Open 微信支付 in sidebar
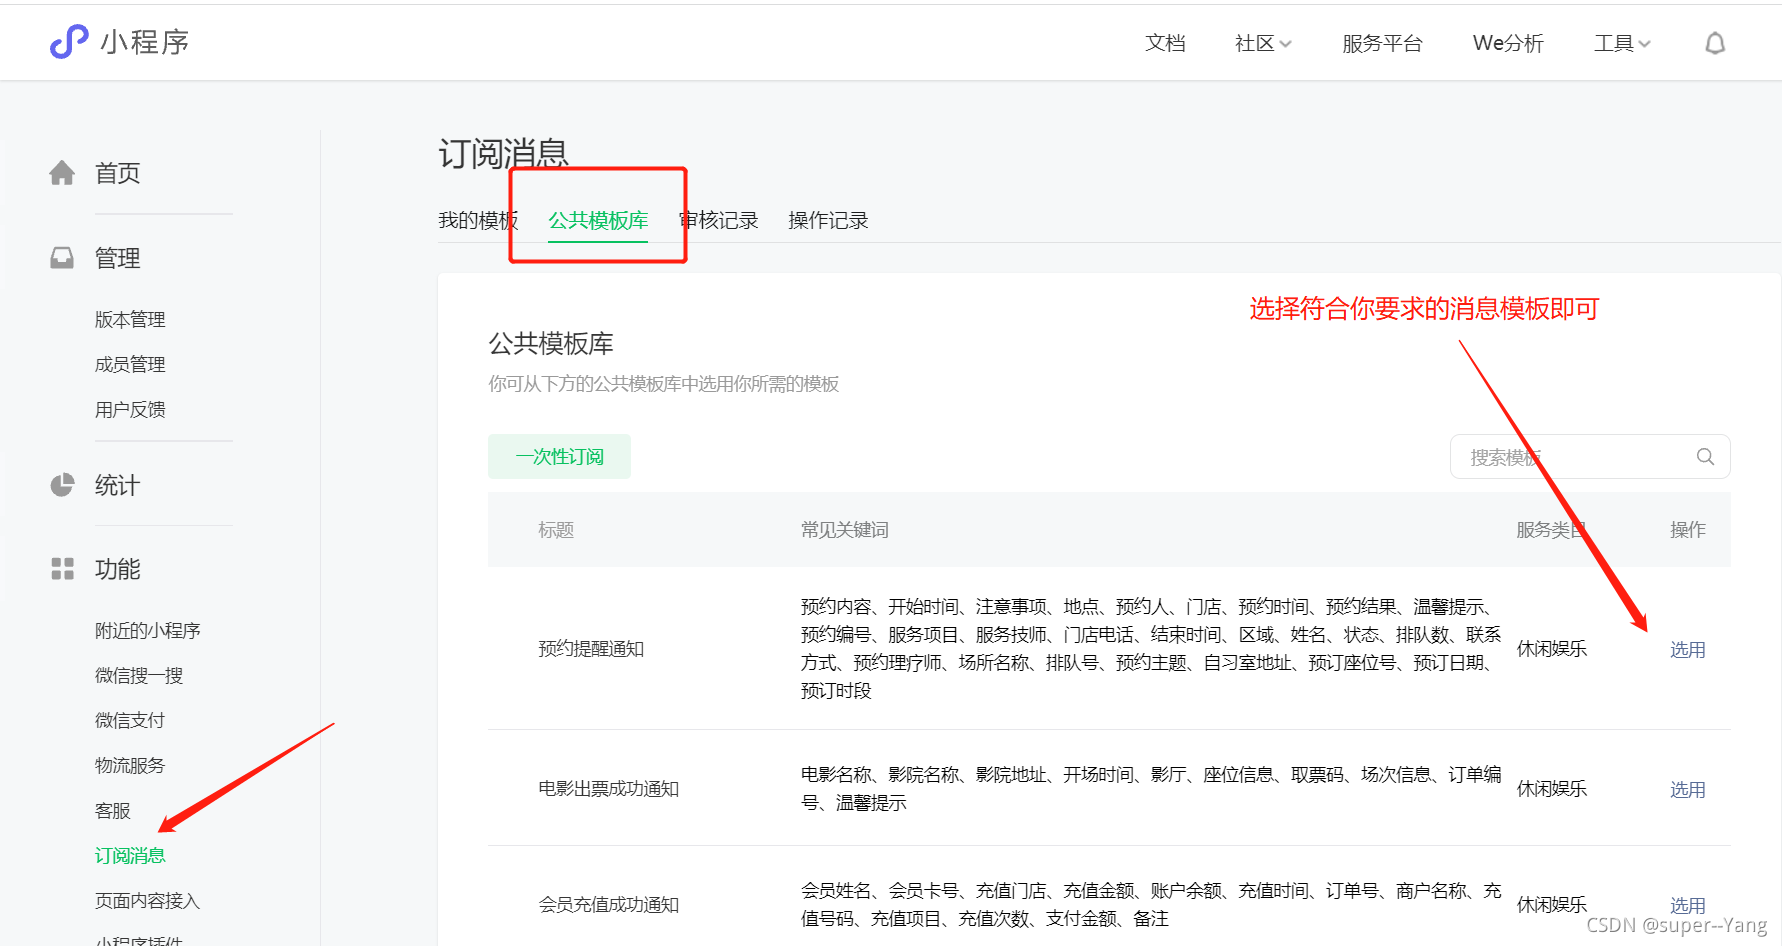The width and height of the screenshot is (1782, 946). pos(129,719)
